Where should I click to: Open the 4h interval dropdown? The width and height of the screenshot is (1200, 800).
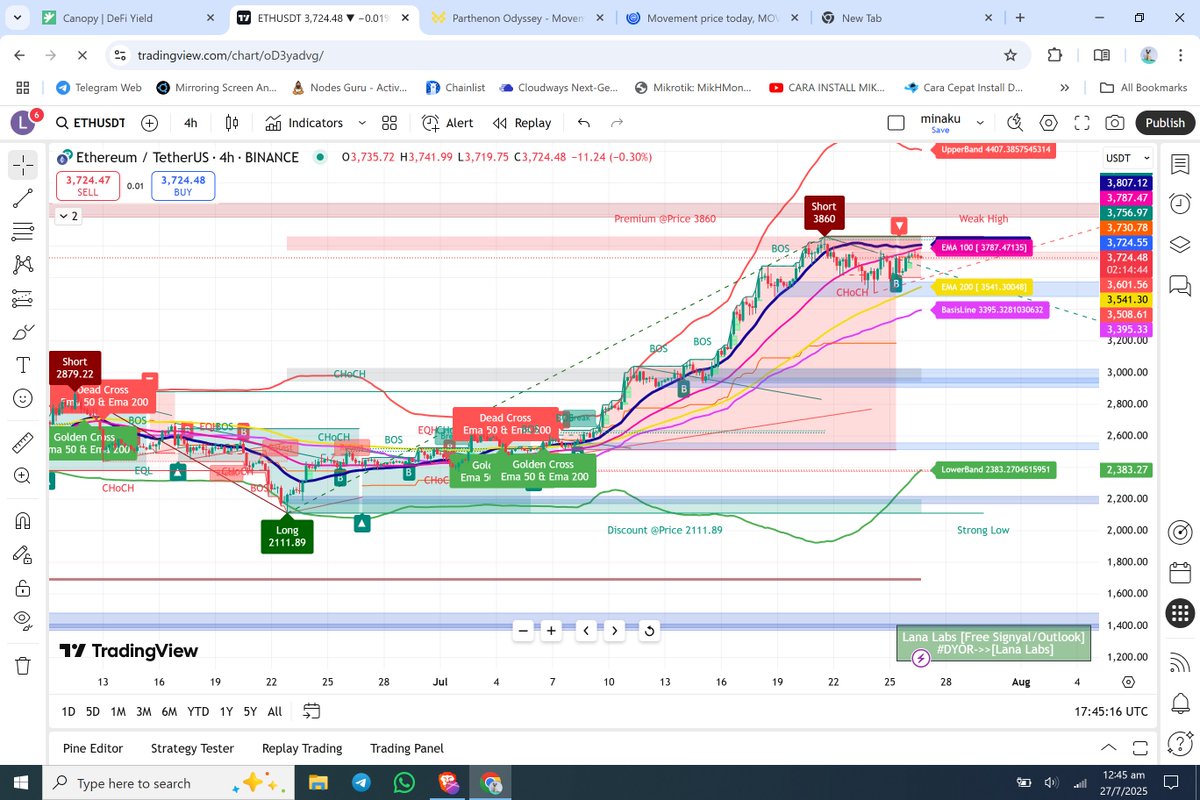(191, 123)
